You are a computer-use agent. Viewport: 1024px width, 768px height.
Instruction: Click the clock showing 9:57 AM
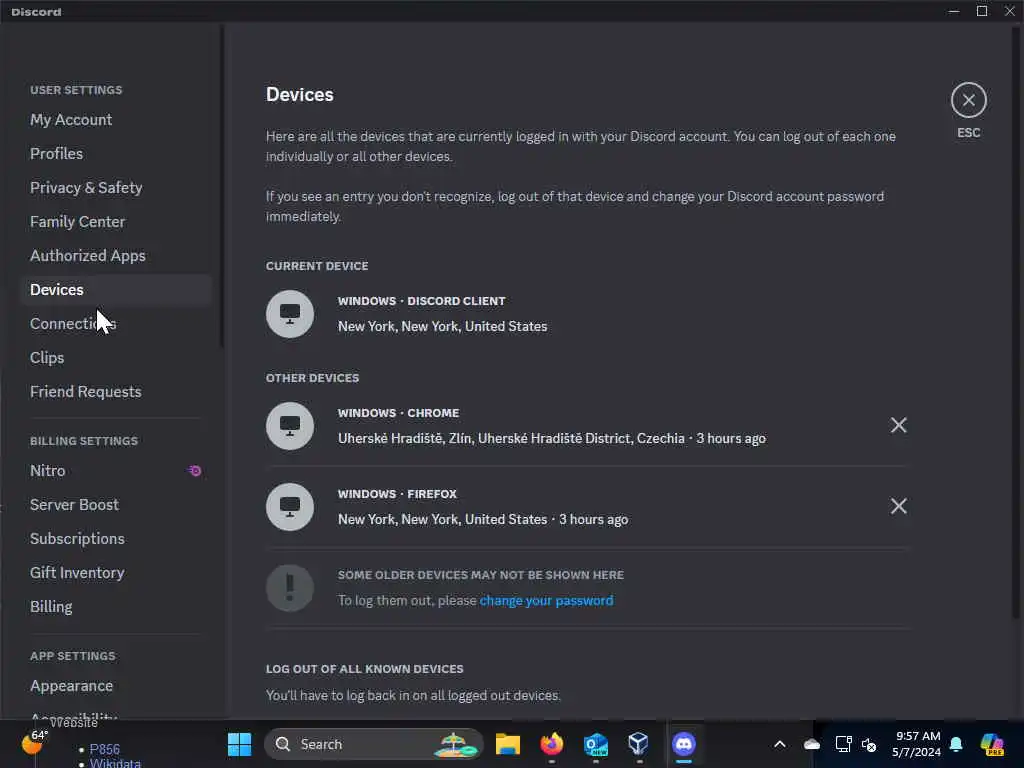[x=917, y=744]
